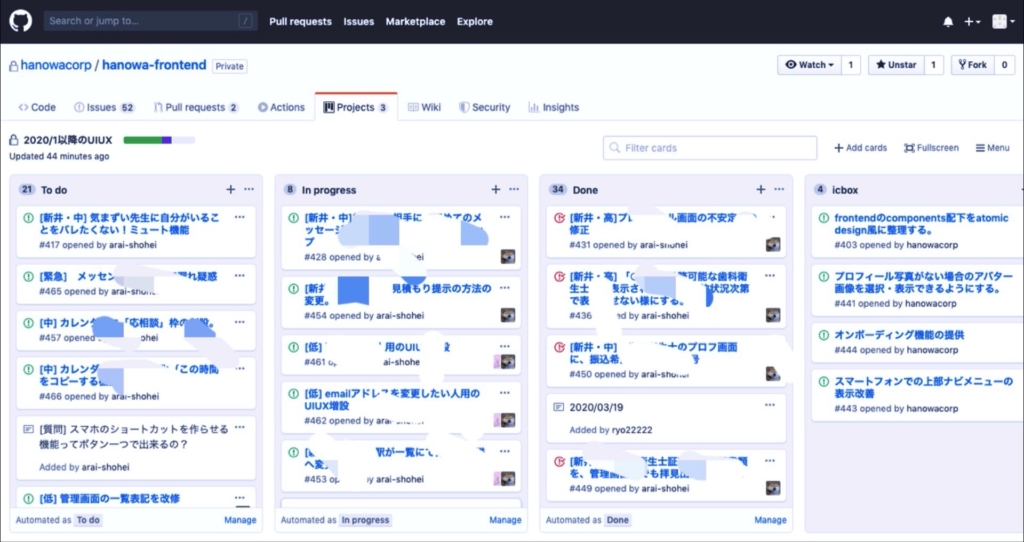Viewport: 1024px width, 542px height.
Task: Open the project Menu
Action: 993,148
